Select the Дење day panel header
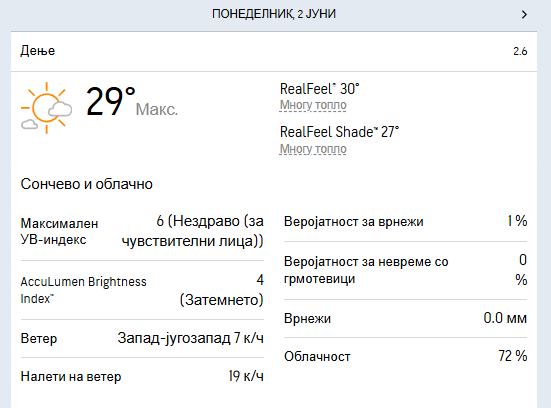 (274, 51)
